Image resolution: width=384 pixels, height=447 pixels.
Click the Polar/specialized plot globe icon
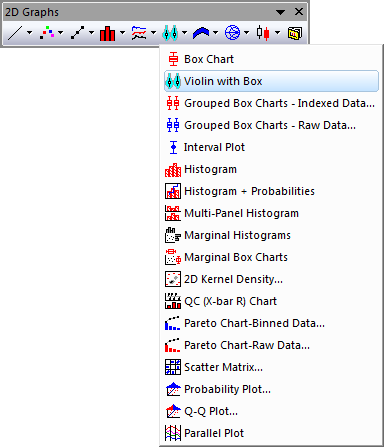[232, 33]
